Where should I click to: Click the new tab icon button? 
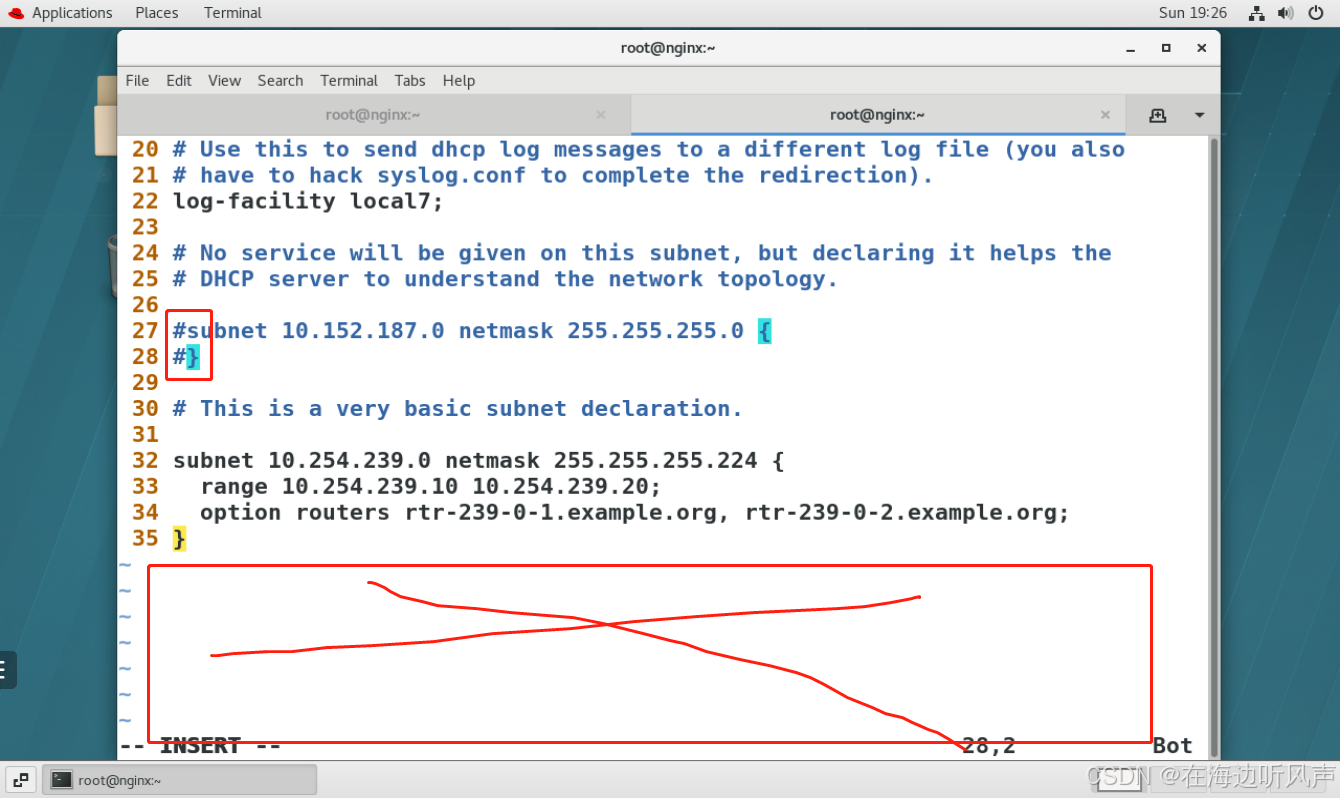click(x=1158, y=115)
